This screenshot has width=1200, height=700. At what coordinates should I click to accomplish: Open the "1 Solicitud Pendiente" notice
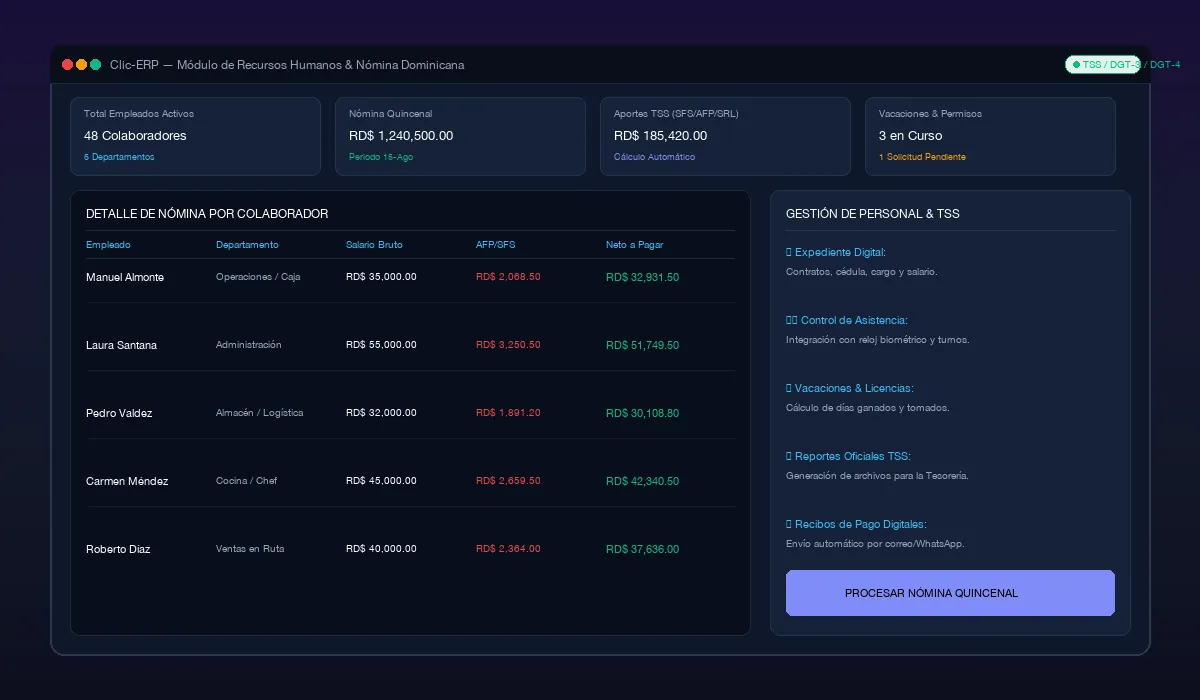(x=922, y=157)
